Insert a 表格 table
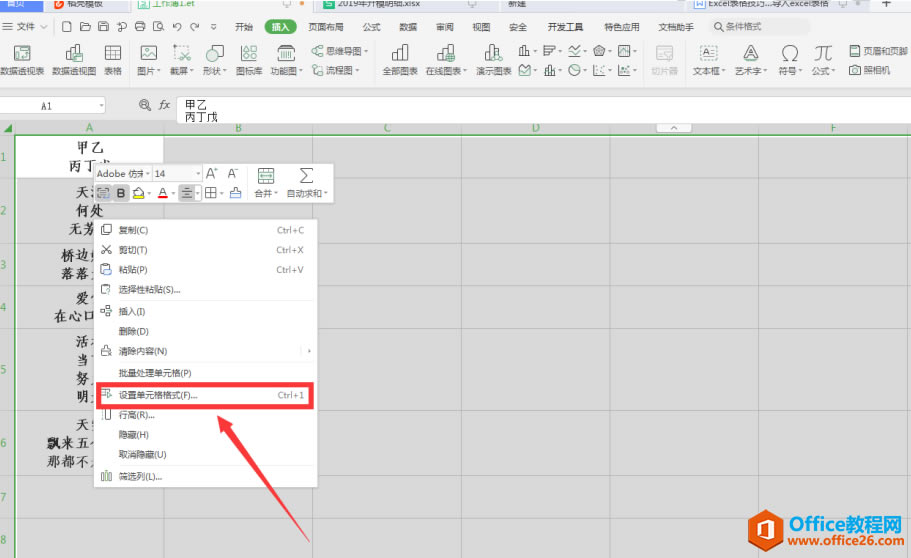Screen dimensions: 911x558 tap(113, 60)
